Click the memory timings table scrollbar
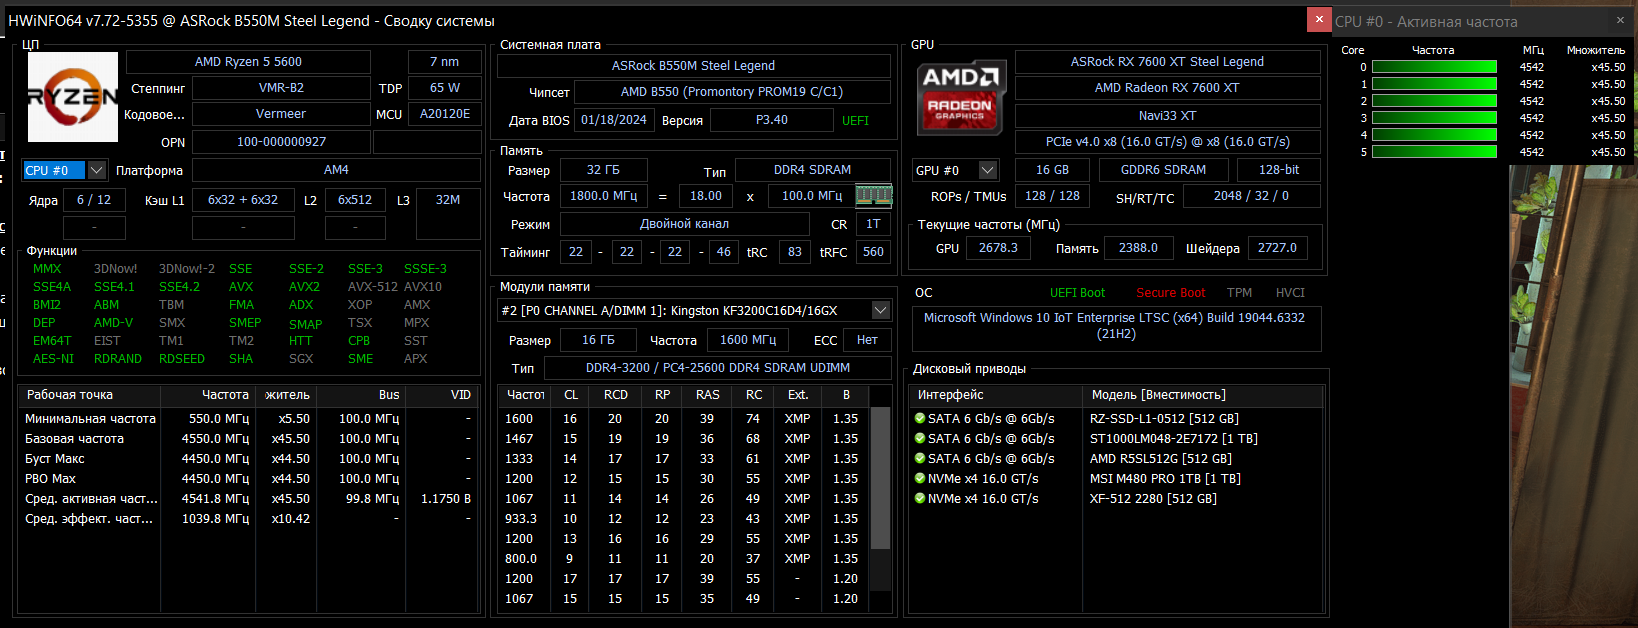 coord(881,478)
